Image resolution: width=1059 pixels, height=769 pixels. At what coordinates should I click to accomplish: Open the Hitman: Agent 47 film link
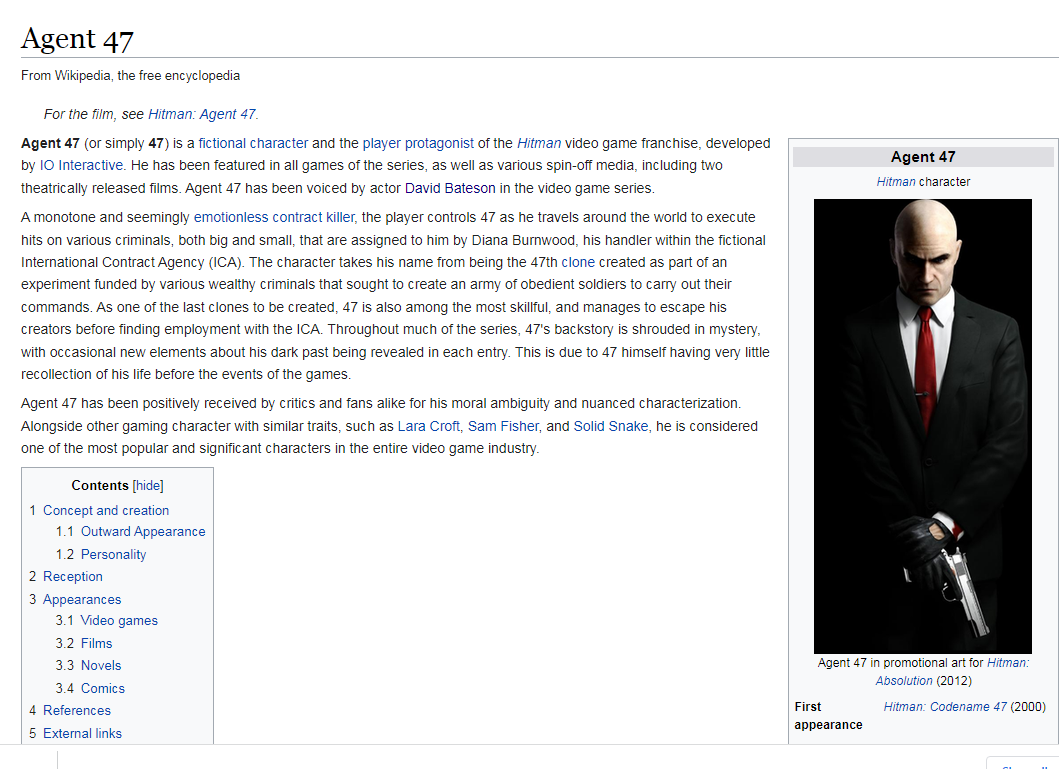(x=202, y=114)
